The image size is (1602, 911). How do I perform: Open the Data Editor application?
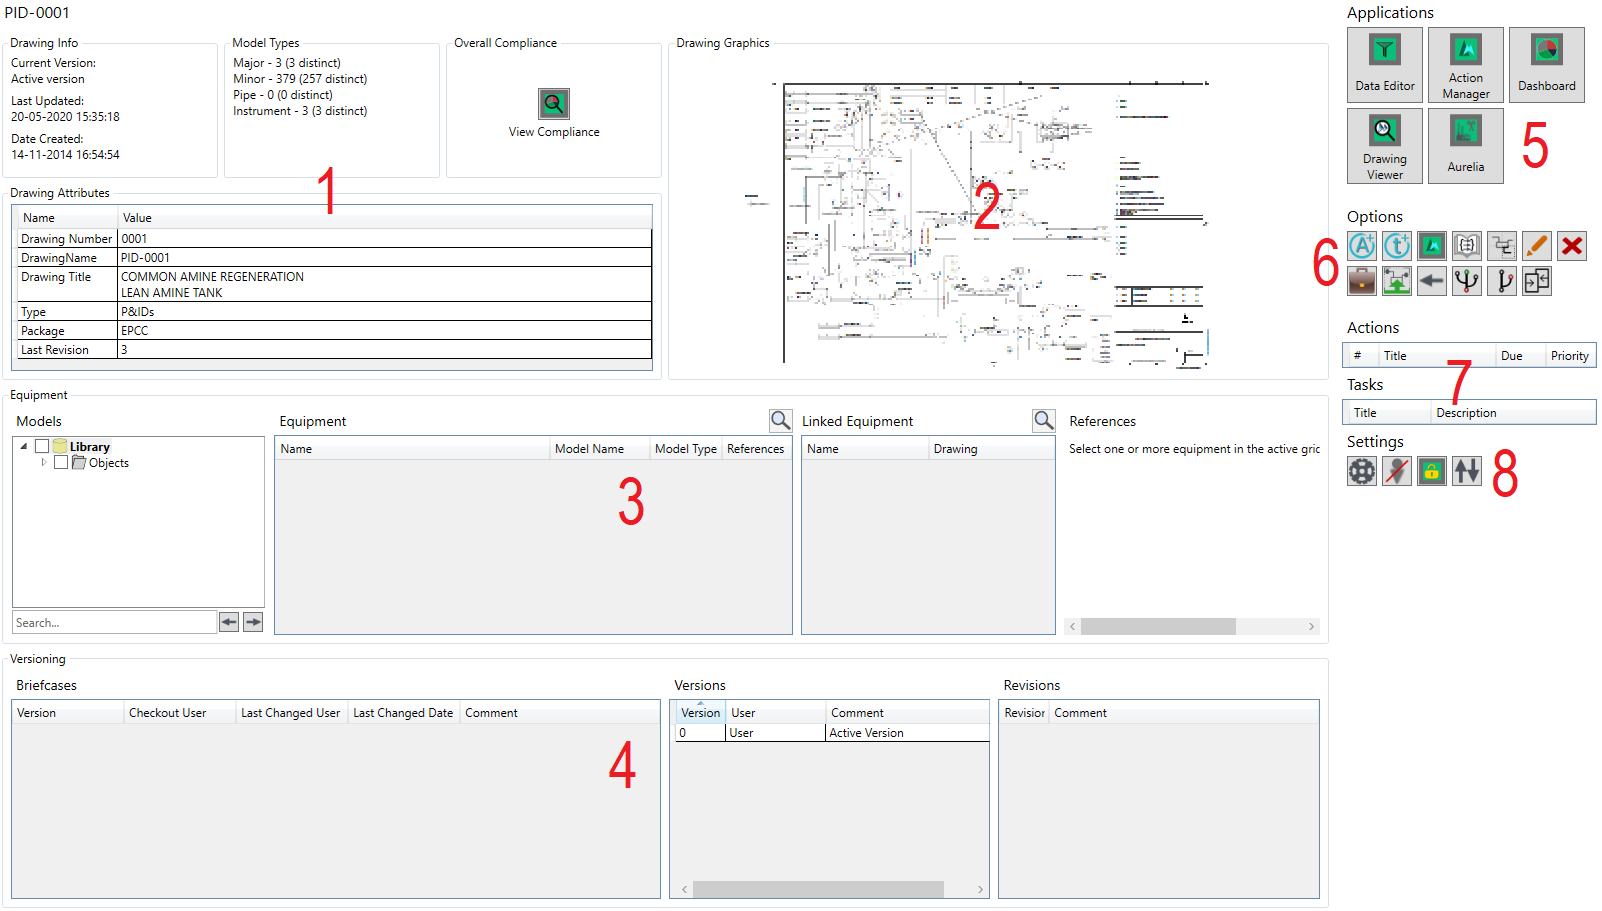pyautogui.click(x=1384, y=65)
